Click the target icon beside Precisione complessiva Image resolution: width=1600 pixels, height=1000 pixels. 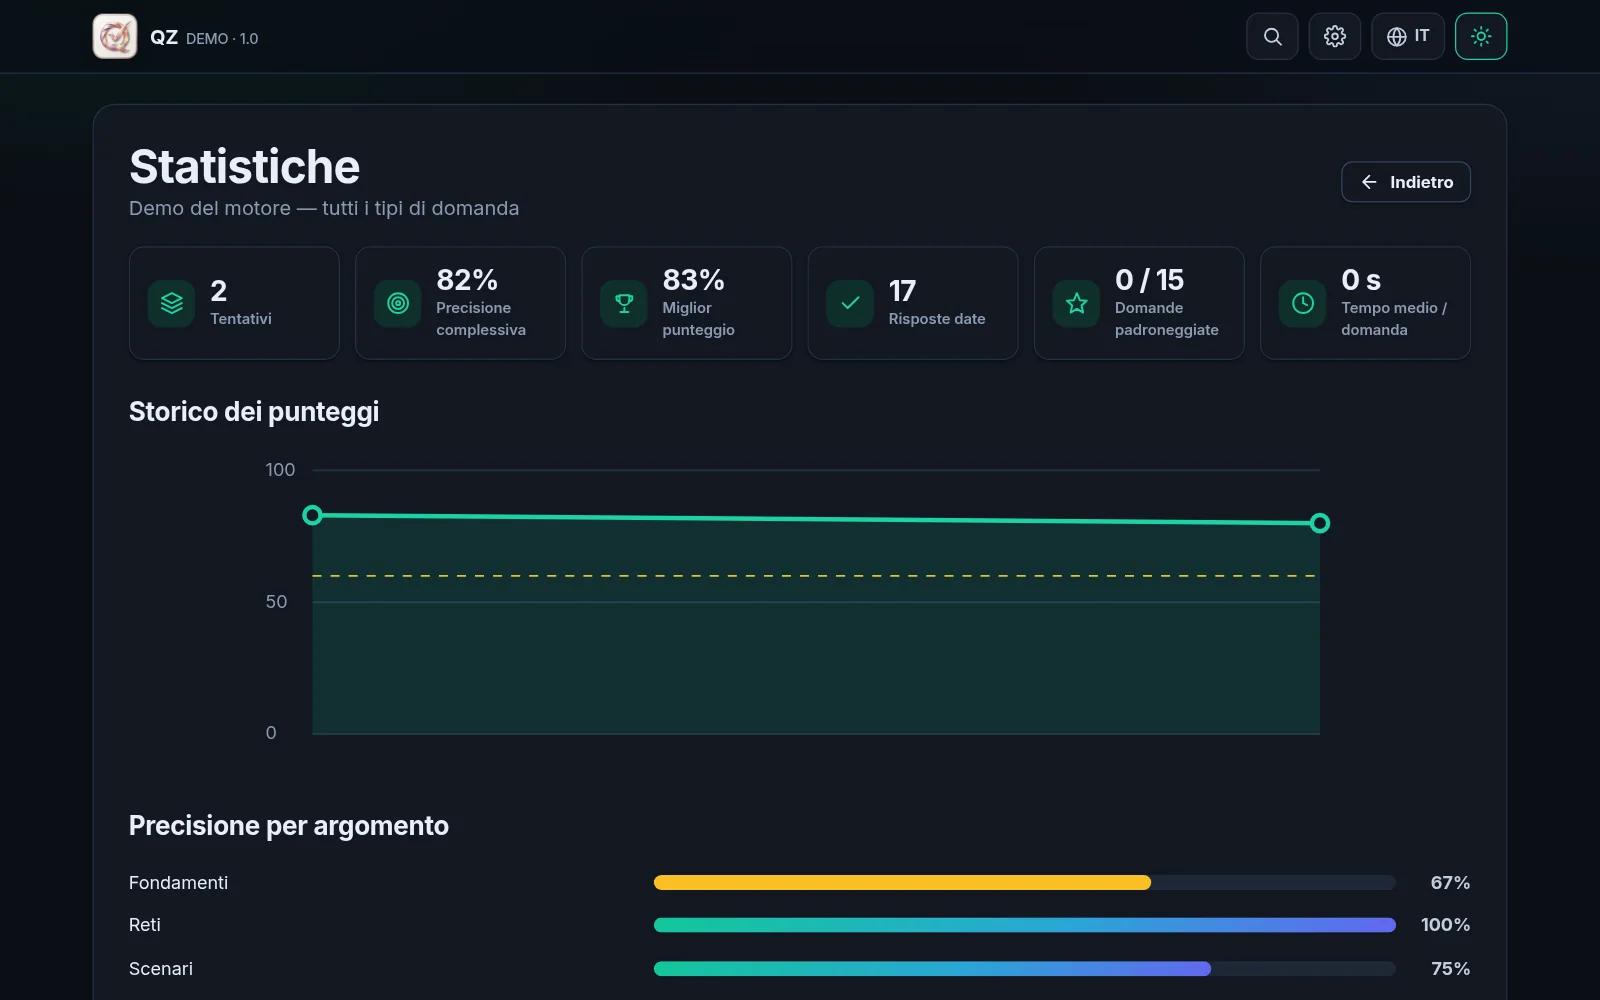[398, 303]
